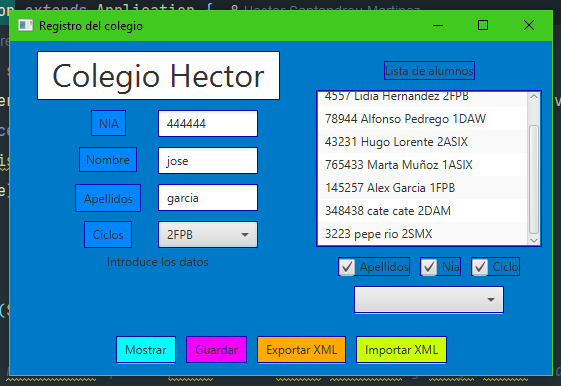Save the student with Guardar
Screen dimensions: 561x386
click(x=216, y=350)
